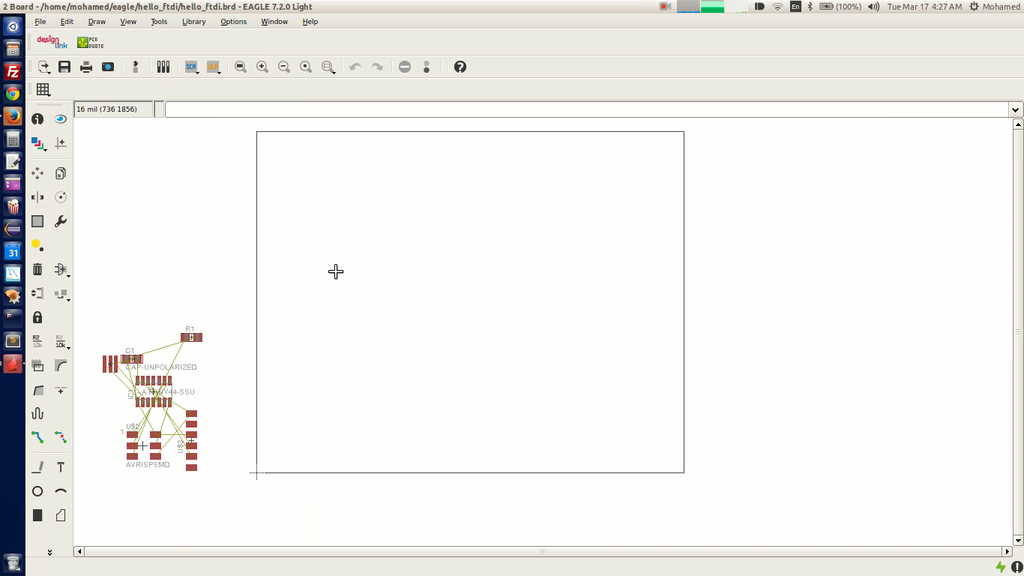This screenshot has height=576, width=1024.
Task: Open the Grid settings icon
Action: click(43, 89)
